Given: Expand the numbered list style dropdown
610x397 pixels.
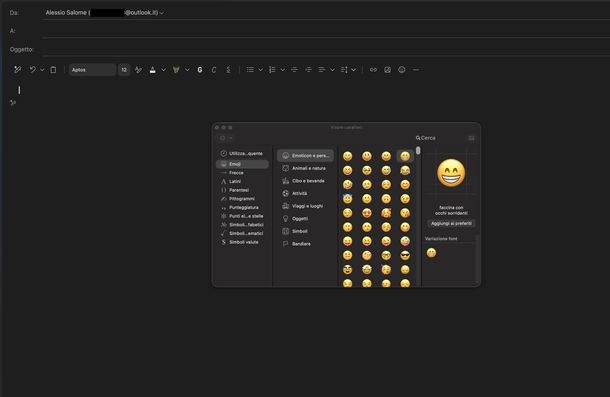Looking at the screenshot, I should coord(282,70).
